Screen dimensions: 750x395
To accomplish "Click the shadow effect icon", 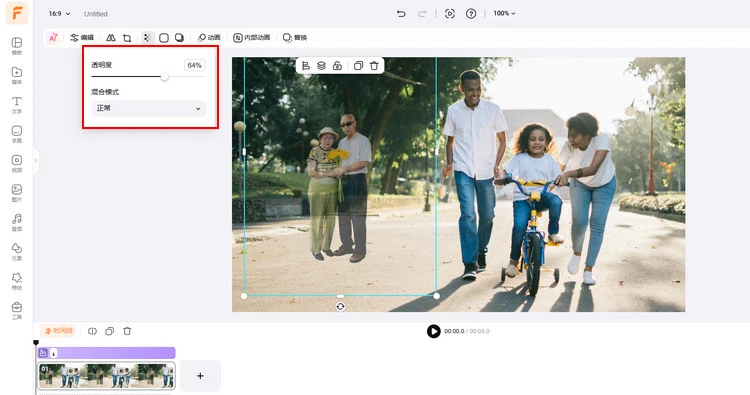I will [179, 38].
